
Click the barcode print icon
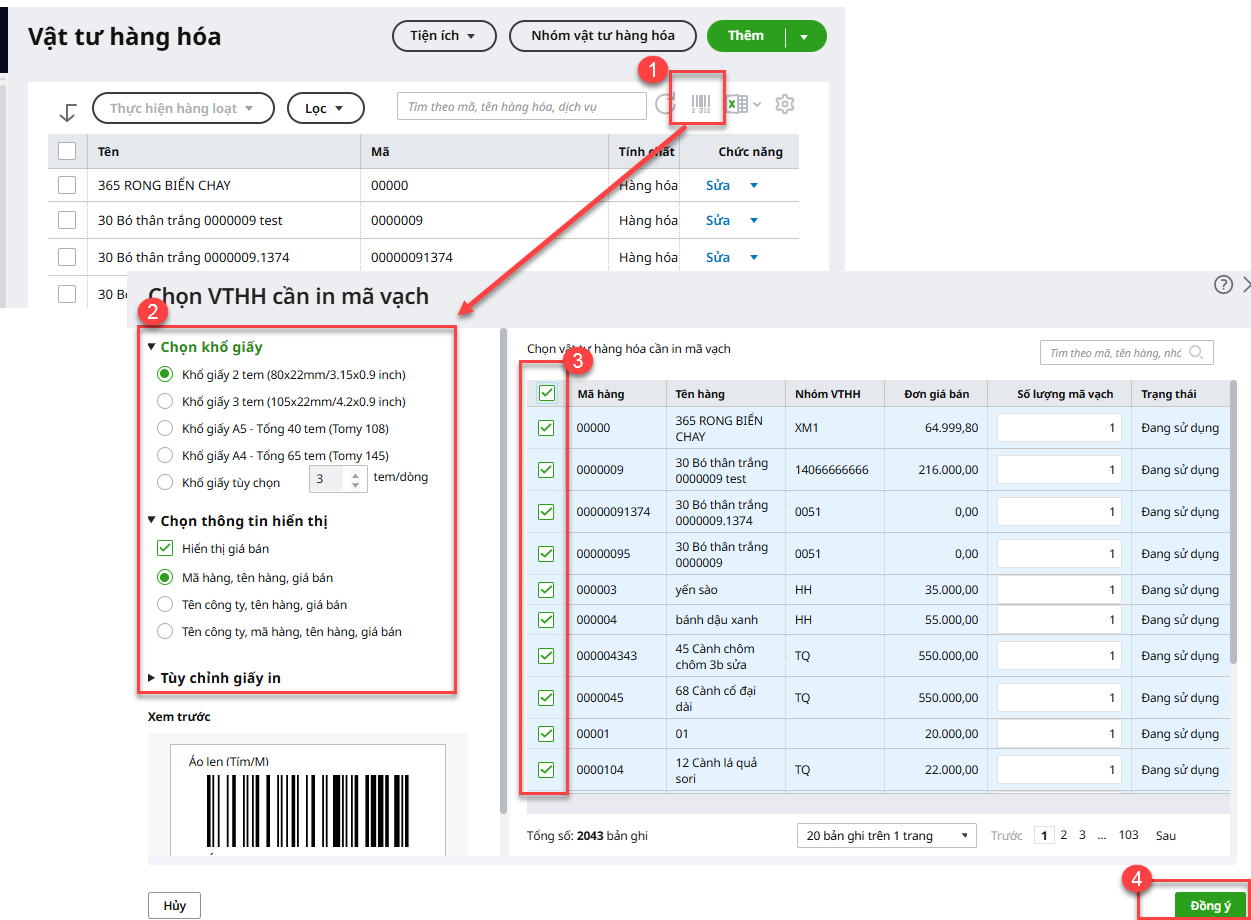[x=701, y=104]
